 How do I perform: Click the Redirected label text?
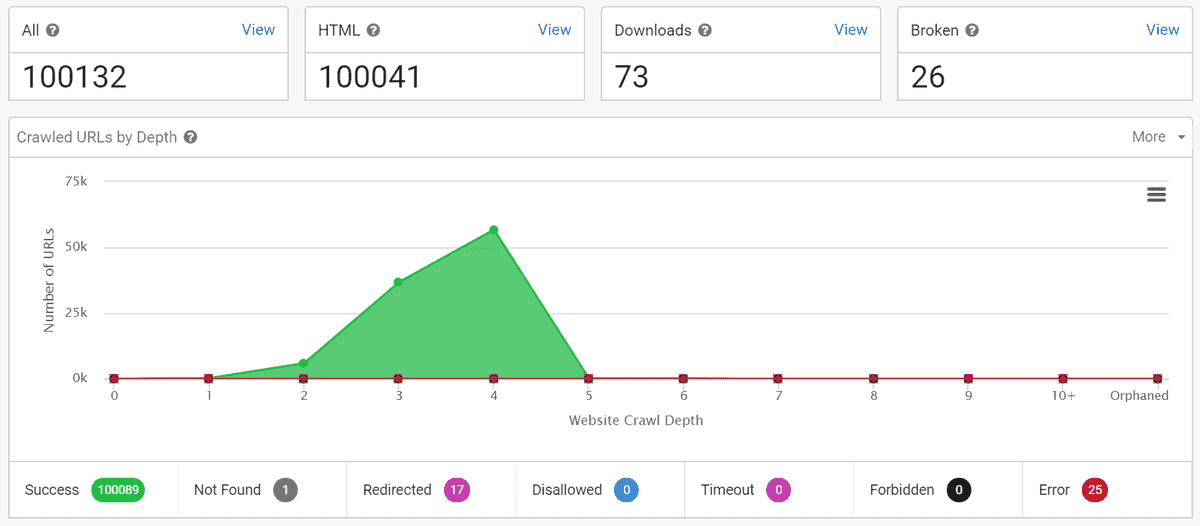tap(397, 490)
